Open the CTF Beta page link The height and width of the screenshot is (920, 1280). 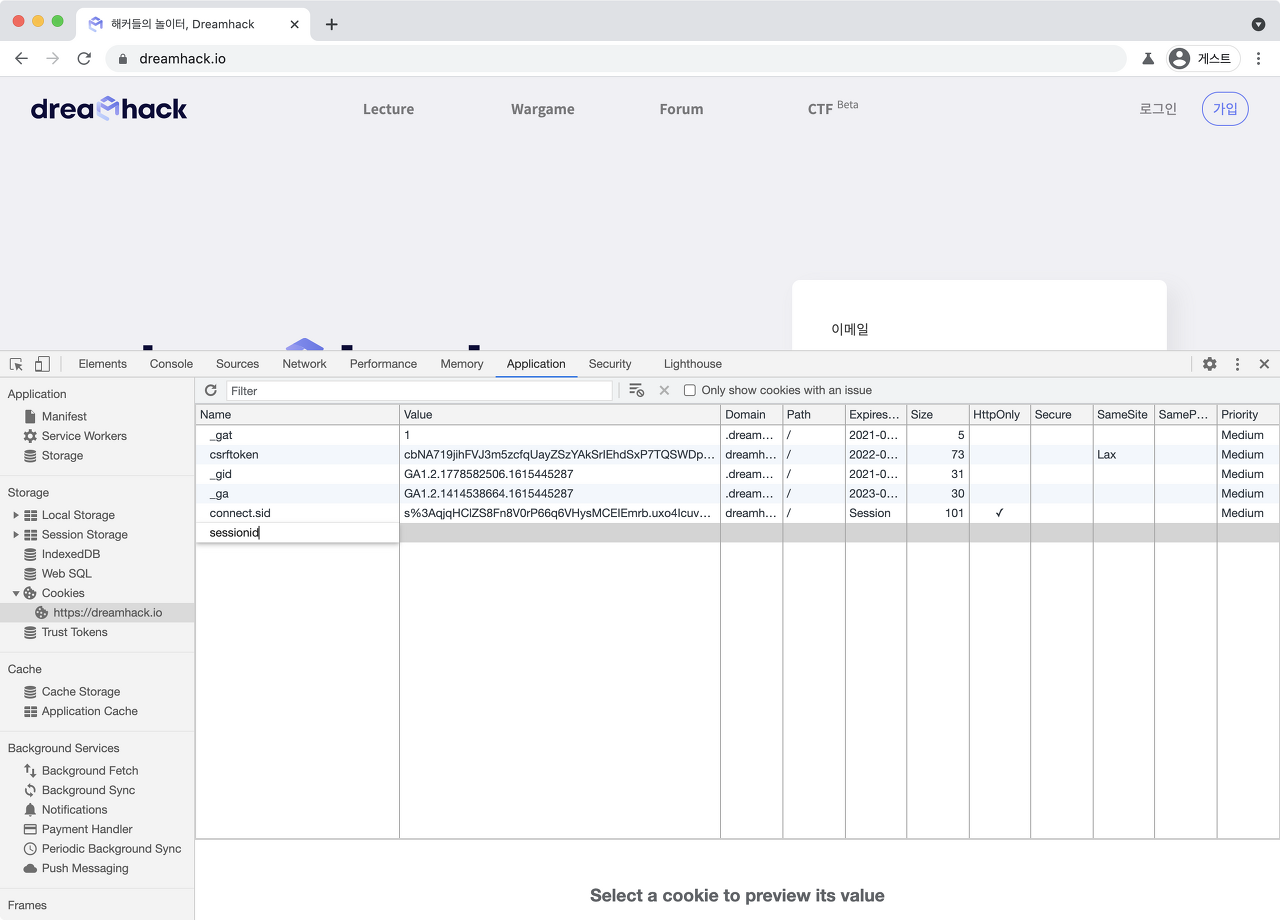(832, 108)
